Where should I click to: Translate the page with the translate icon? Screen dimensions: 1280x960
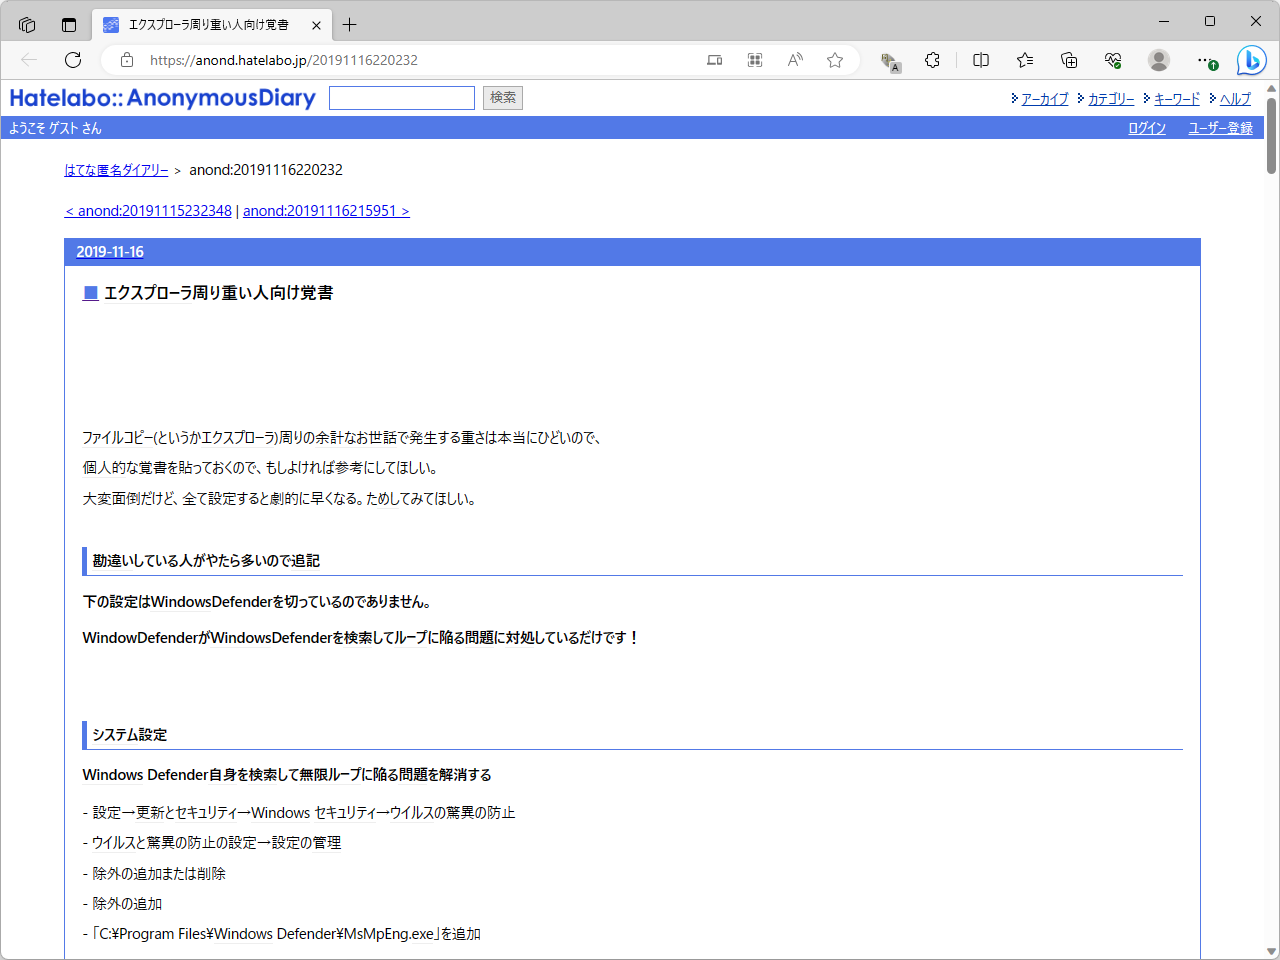coord(888,60)
